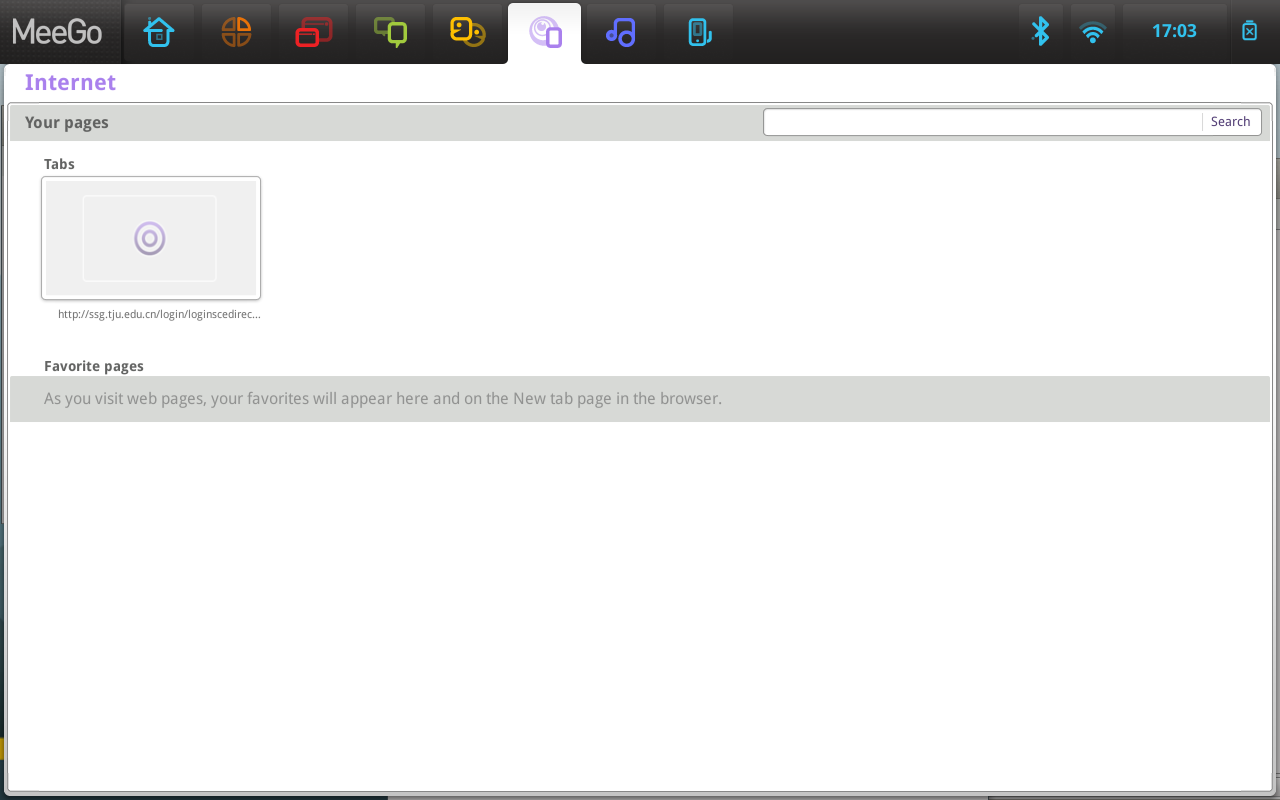The width and height of the screenshot is (1280, 800).
Task: Open the Zones panel icon
Action: click(x=236, y=32)
